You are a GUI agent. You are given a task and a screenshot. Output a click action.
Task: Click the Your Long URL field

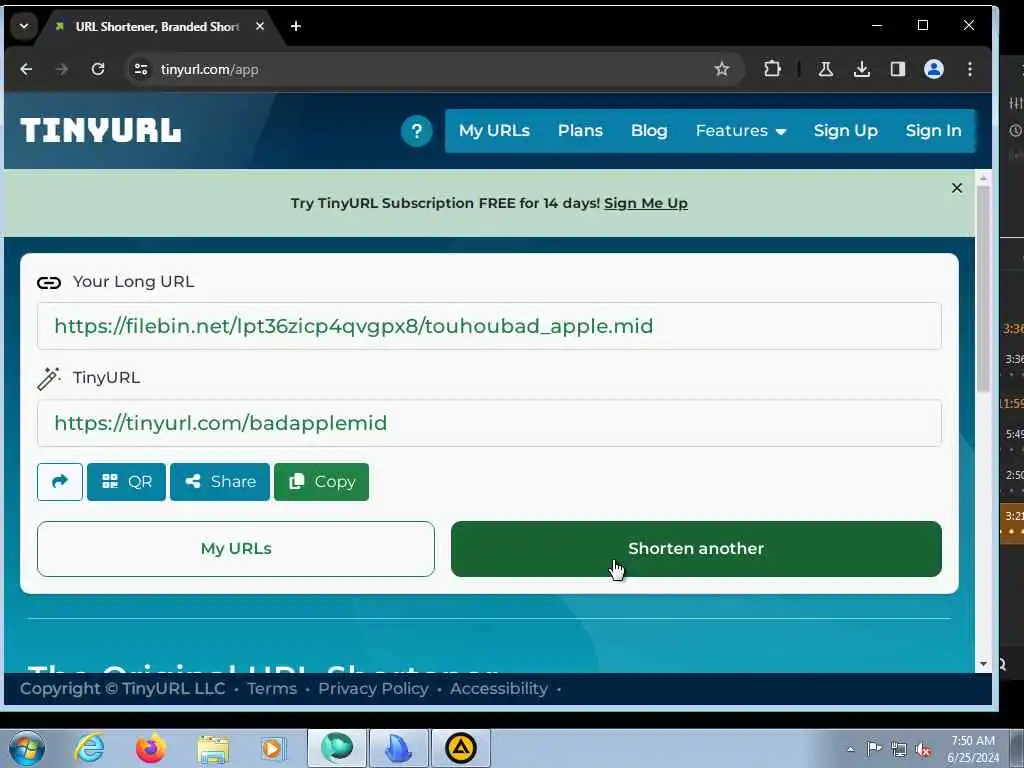(489, 326)
